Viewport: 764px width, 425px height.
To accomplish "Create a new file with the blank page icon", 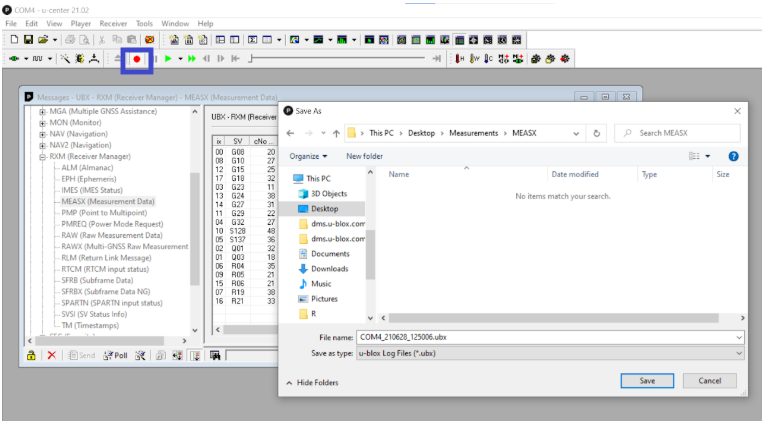I will pos(14,39).
